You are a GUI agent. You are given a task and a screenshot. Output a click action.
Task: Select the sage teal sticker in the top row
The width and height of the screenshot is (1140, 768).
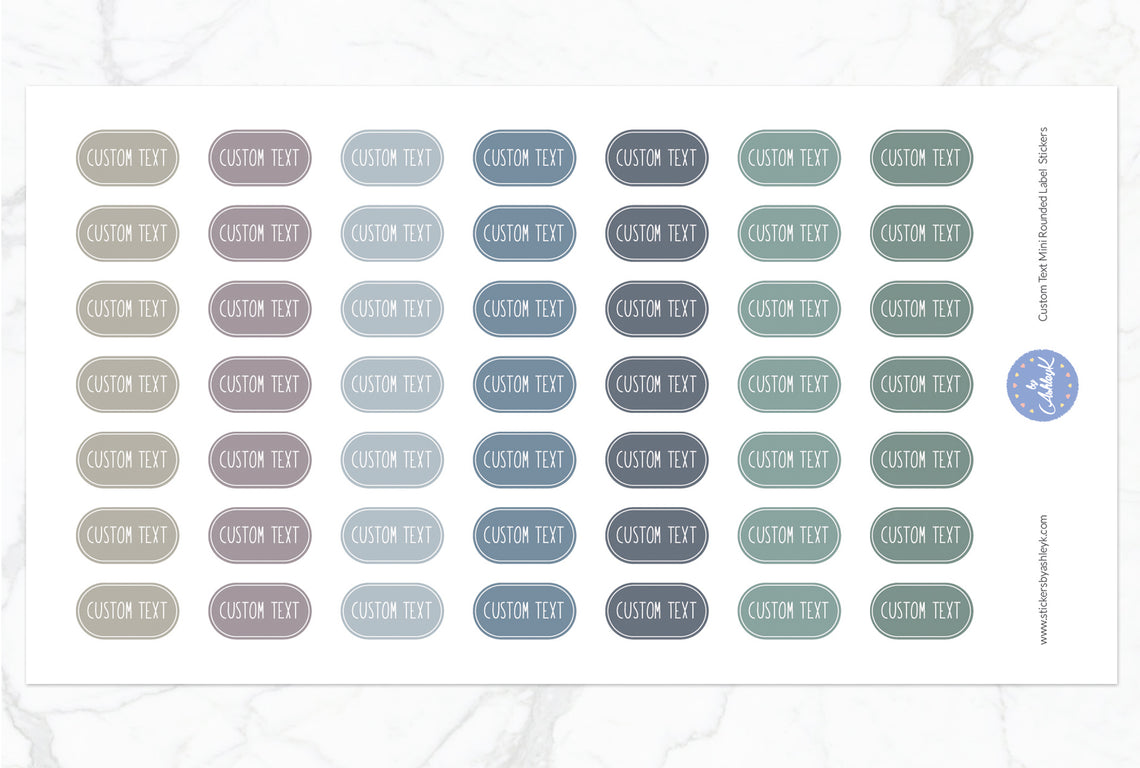click(x=789, y=158)
